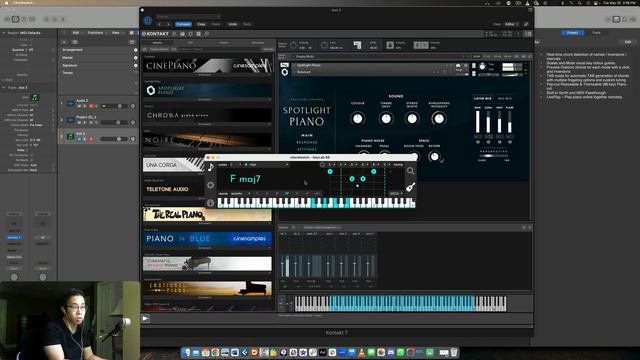Record-enable the selected instrument track
The height and width of the screenshot is (360, 640).
[91, 139]
